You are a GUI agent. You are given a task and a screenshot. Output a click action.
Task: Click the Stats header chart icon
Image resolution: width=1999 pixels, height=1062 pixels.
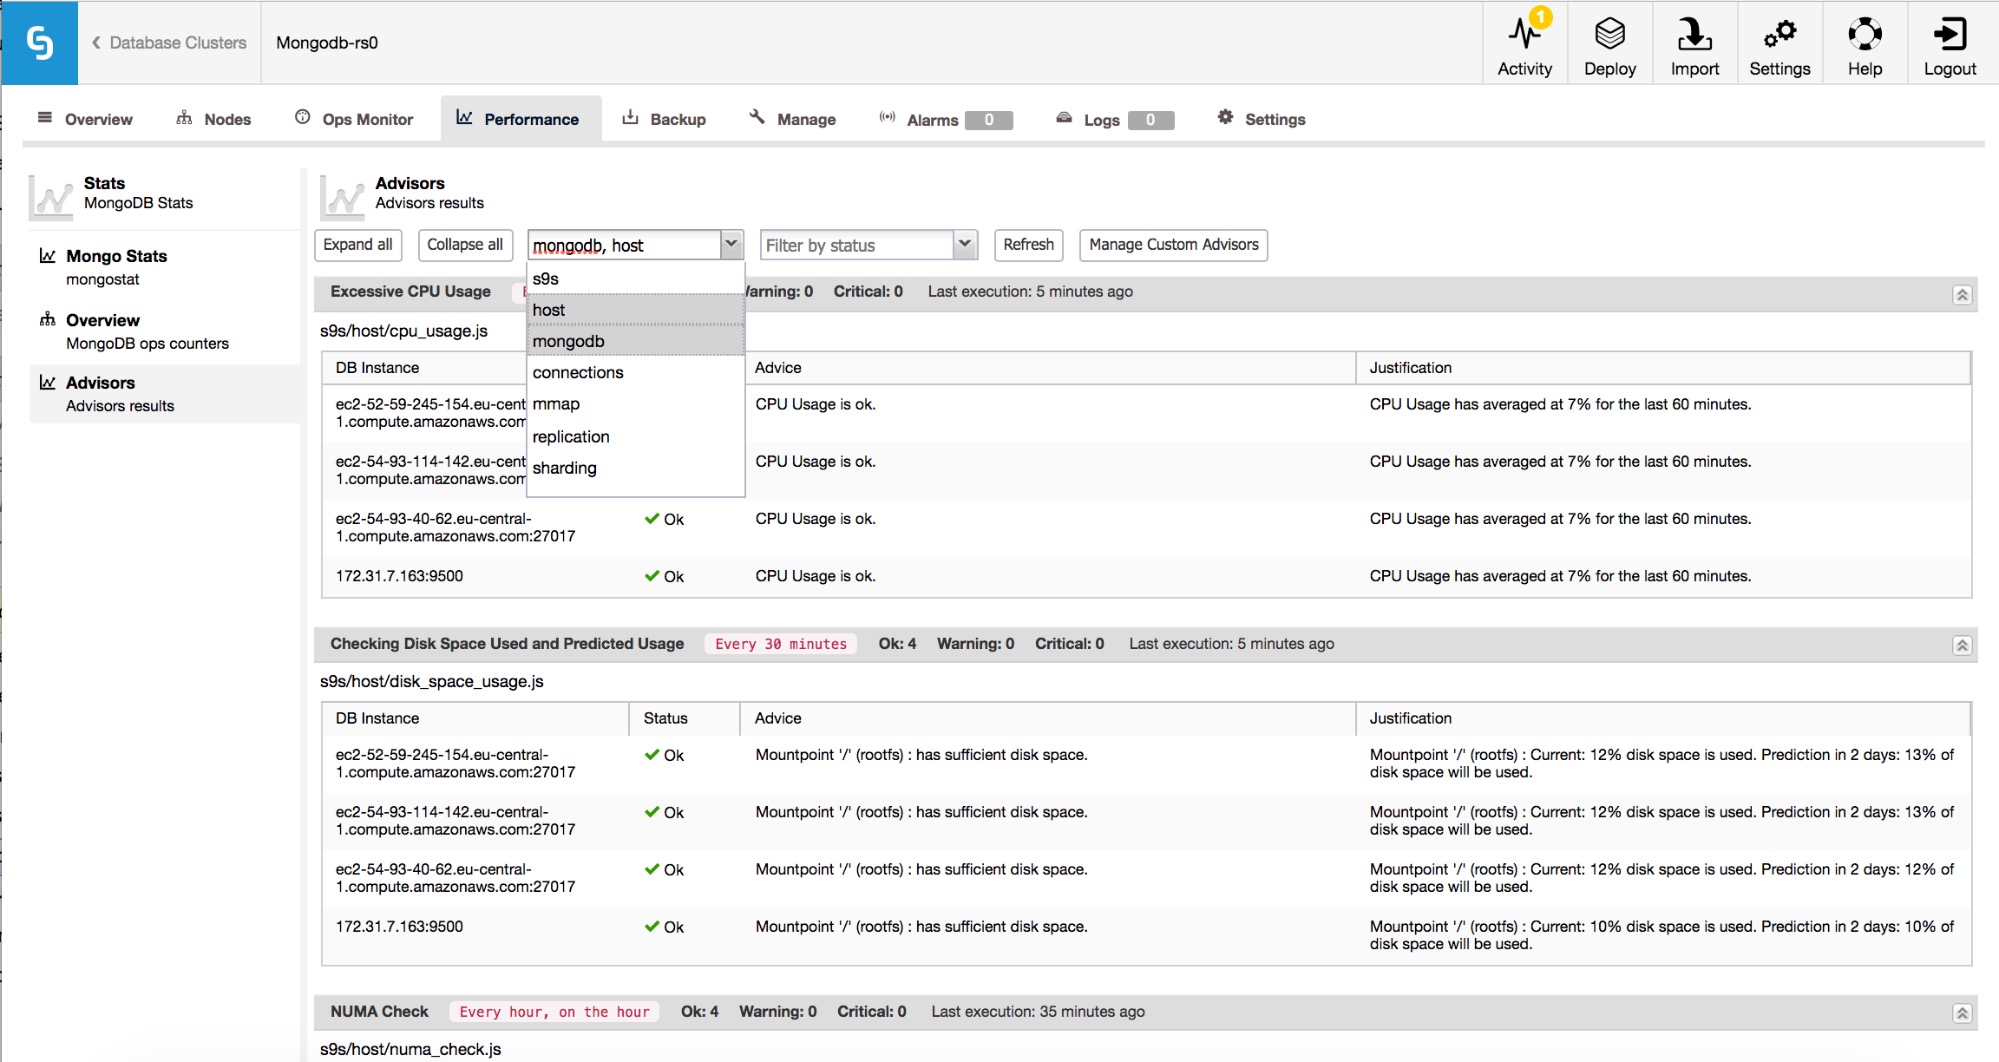click(x=51, y=196)
